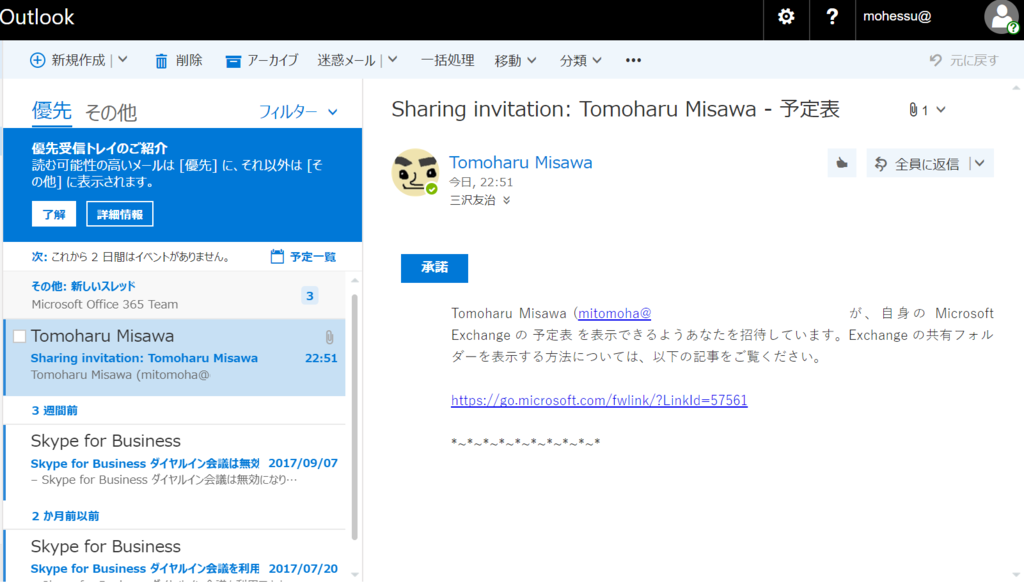Click the message list scrollbar
The width and height of the screenshot is (1024, 583).
coord(355,418)
